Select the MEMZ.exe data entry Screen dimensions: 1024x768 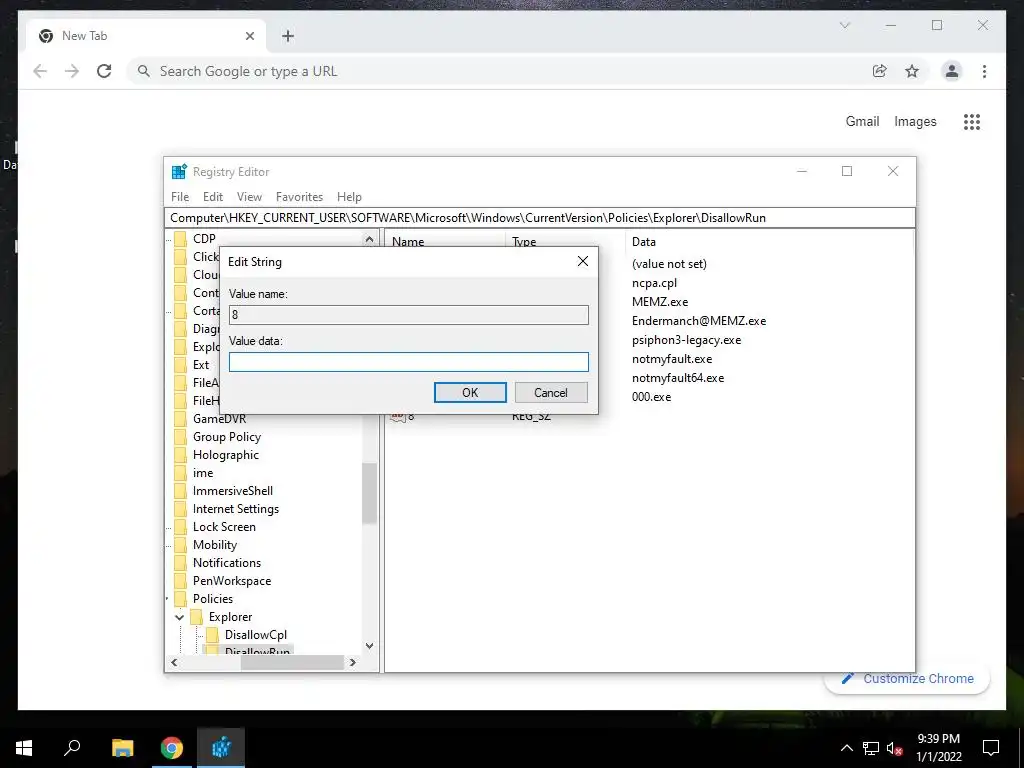[660, 302]
